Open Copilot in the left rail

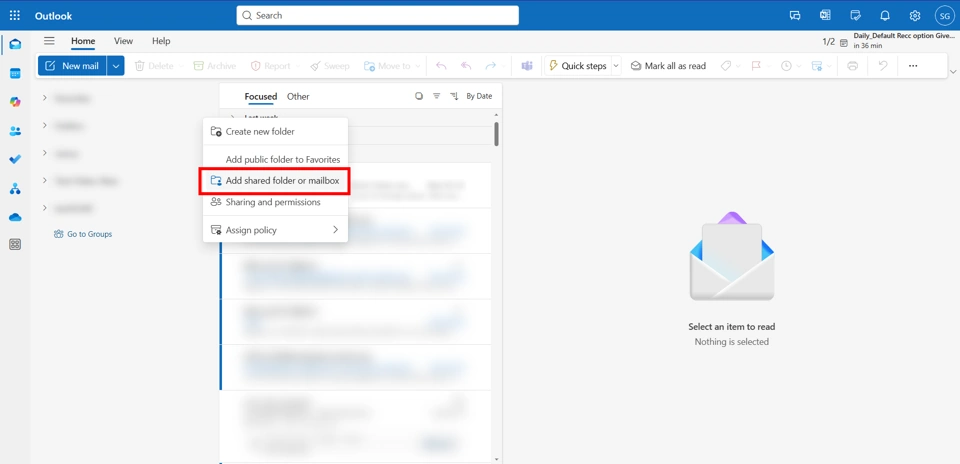click(x=15, y=102)
